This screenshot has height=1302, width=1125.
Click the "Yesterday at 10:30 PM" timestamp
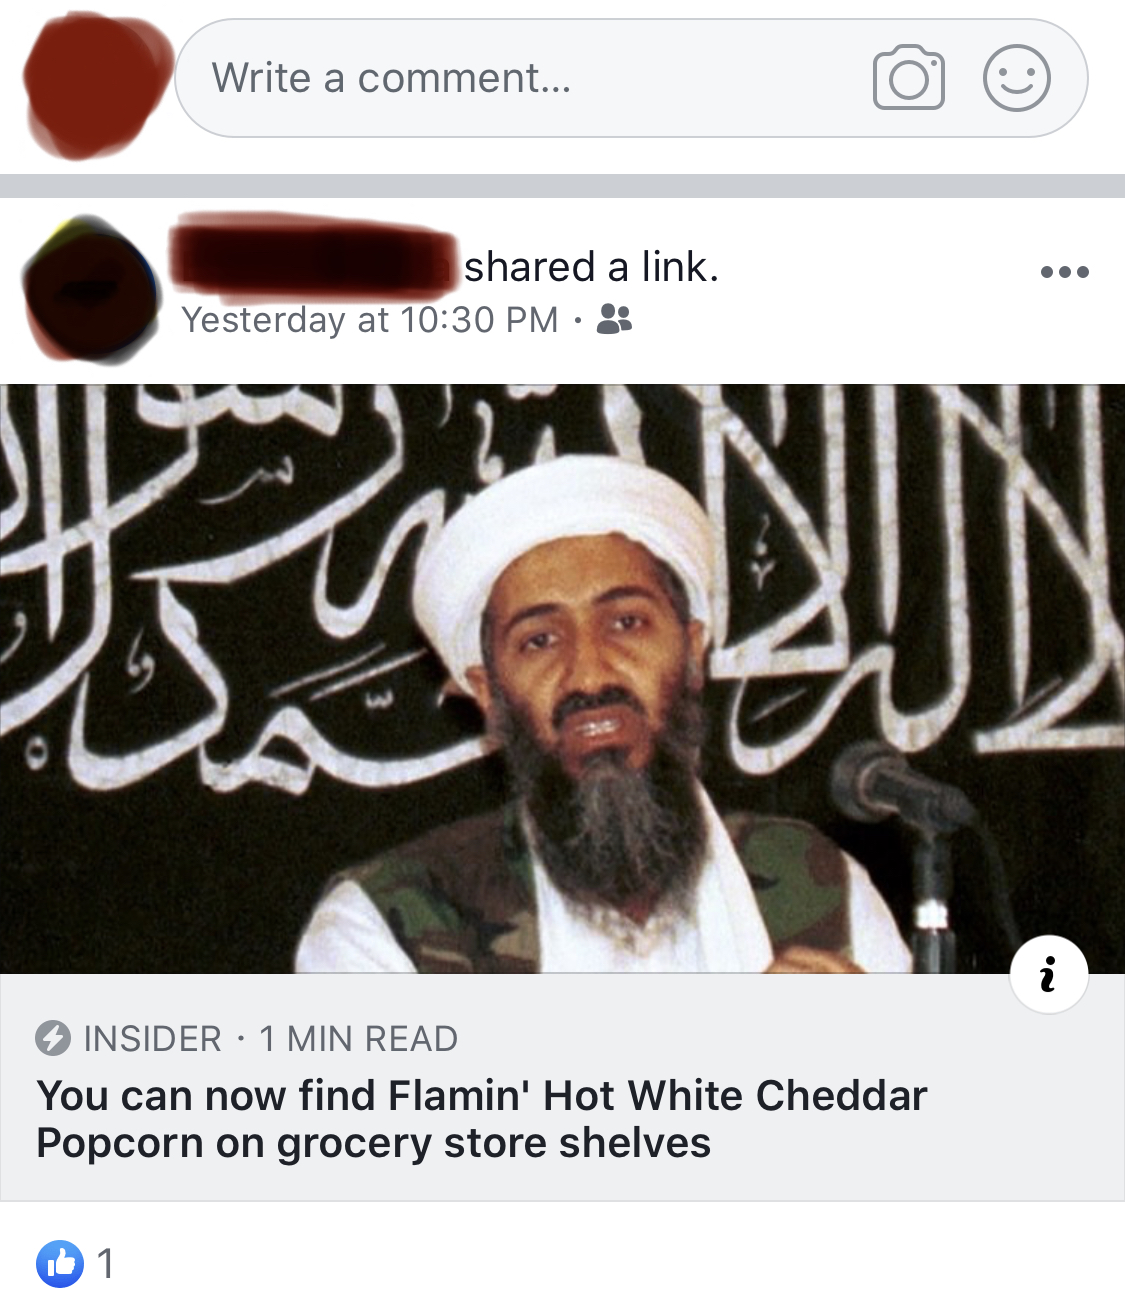[x=370, y=320]
